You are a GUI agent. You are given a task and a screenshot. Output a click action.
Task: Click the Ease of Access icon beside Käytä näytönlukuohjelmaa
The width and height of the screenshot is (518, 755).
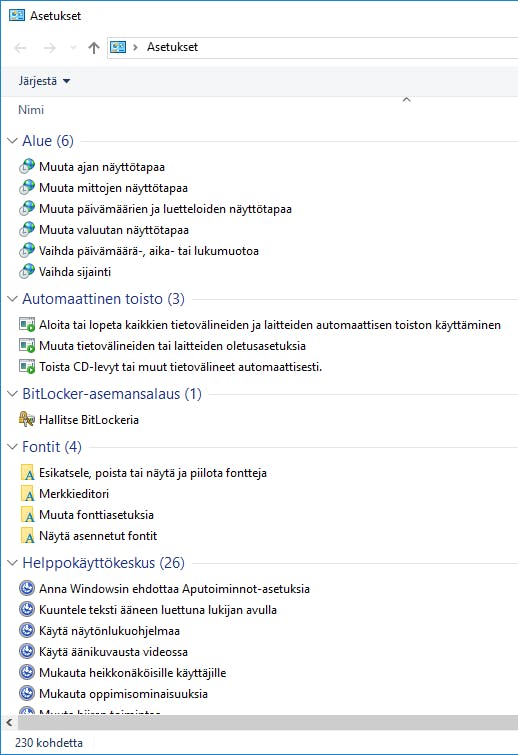coord(27,630)
